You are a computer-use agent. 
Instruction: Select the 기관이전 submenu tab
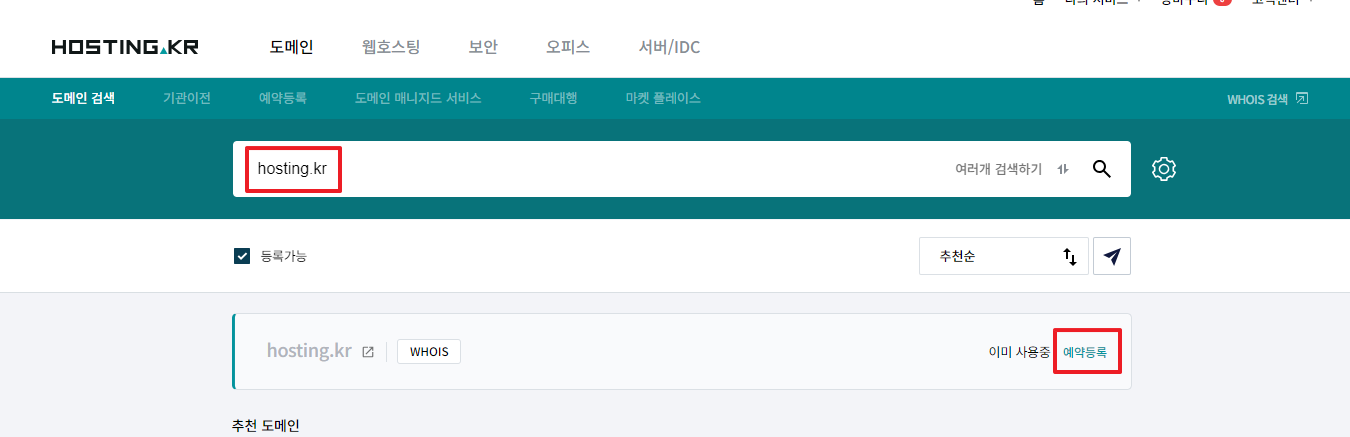[x=187, y=98]
